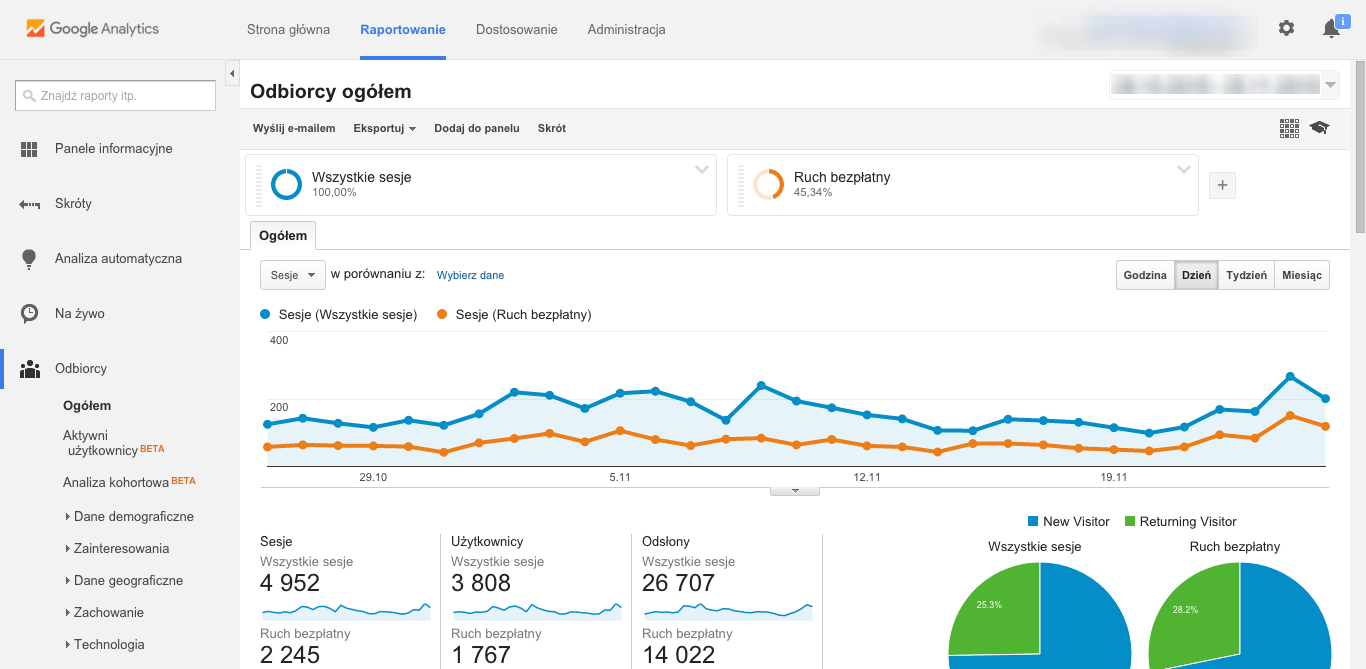Click the Skrót toolbar button
1366x669 pixels.
(x=552, y=128)
